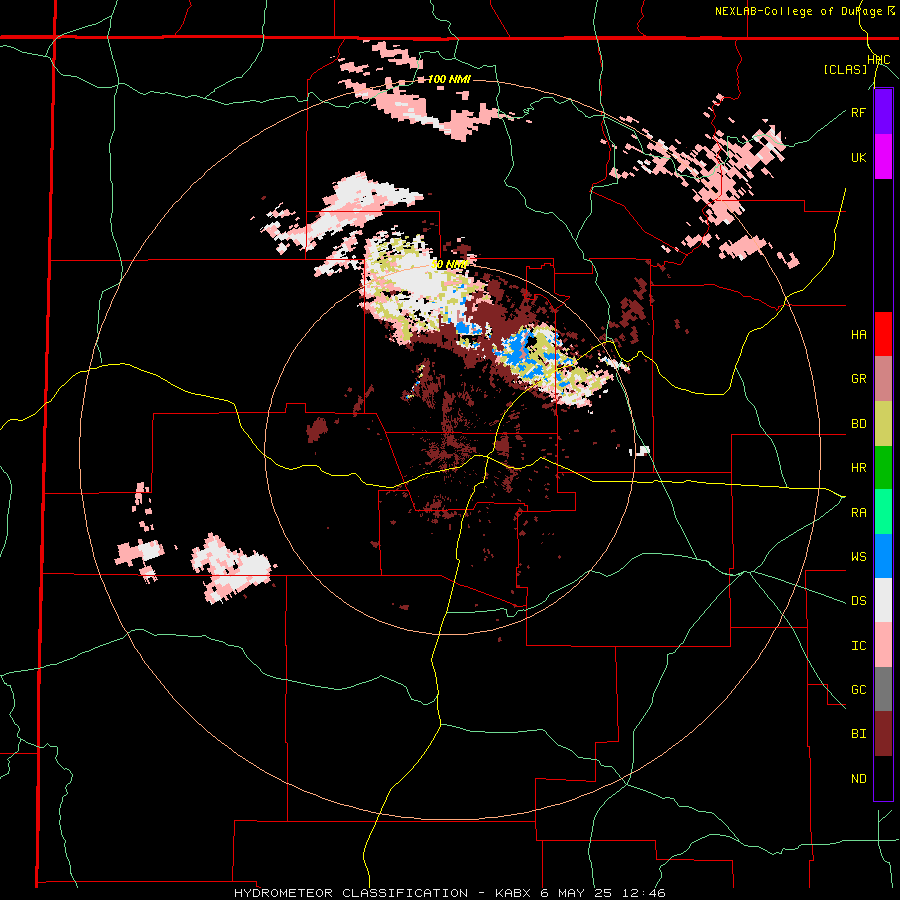Click the ND black legend swatch
The image size is (900, 900).
(x=883, y=778)
